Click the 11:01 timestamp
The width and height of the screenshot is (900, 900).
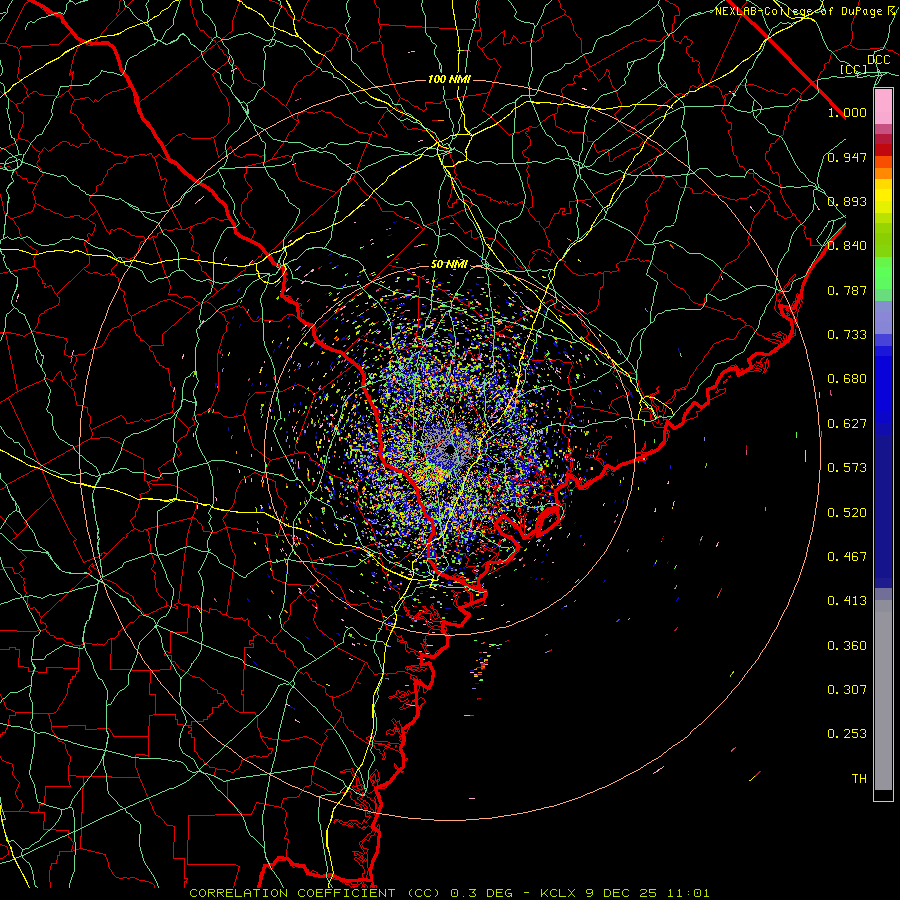pyautogui.click(x=688, y=893)
